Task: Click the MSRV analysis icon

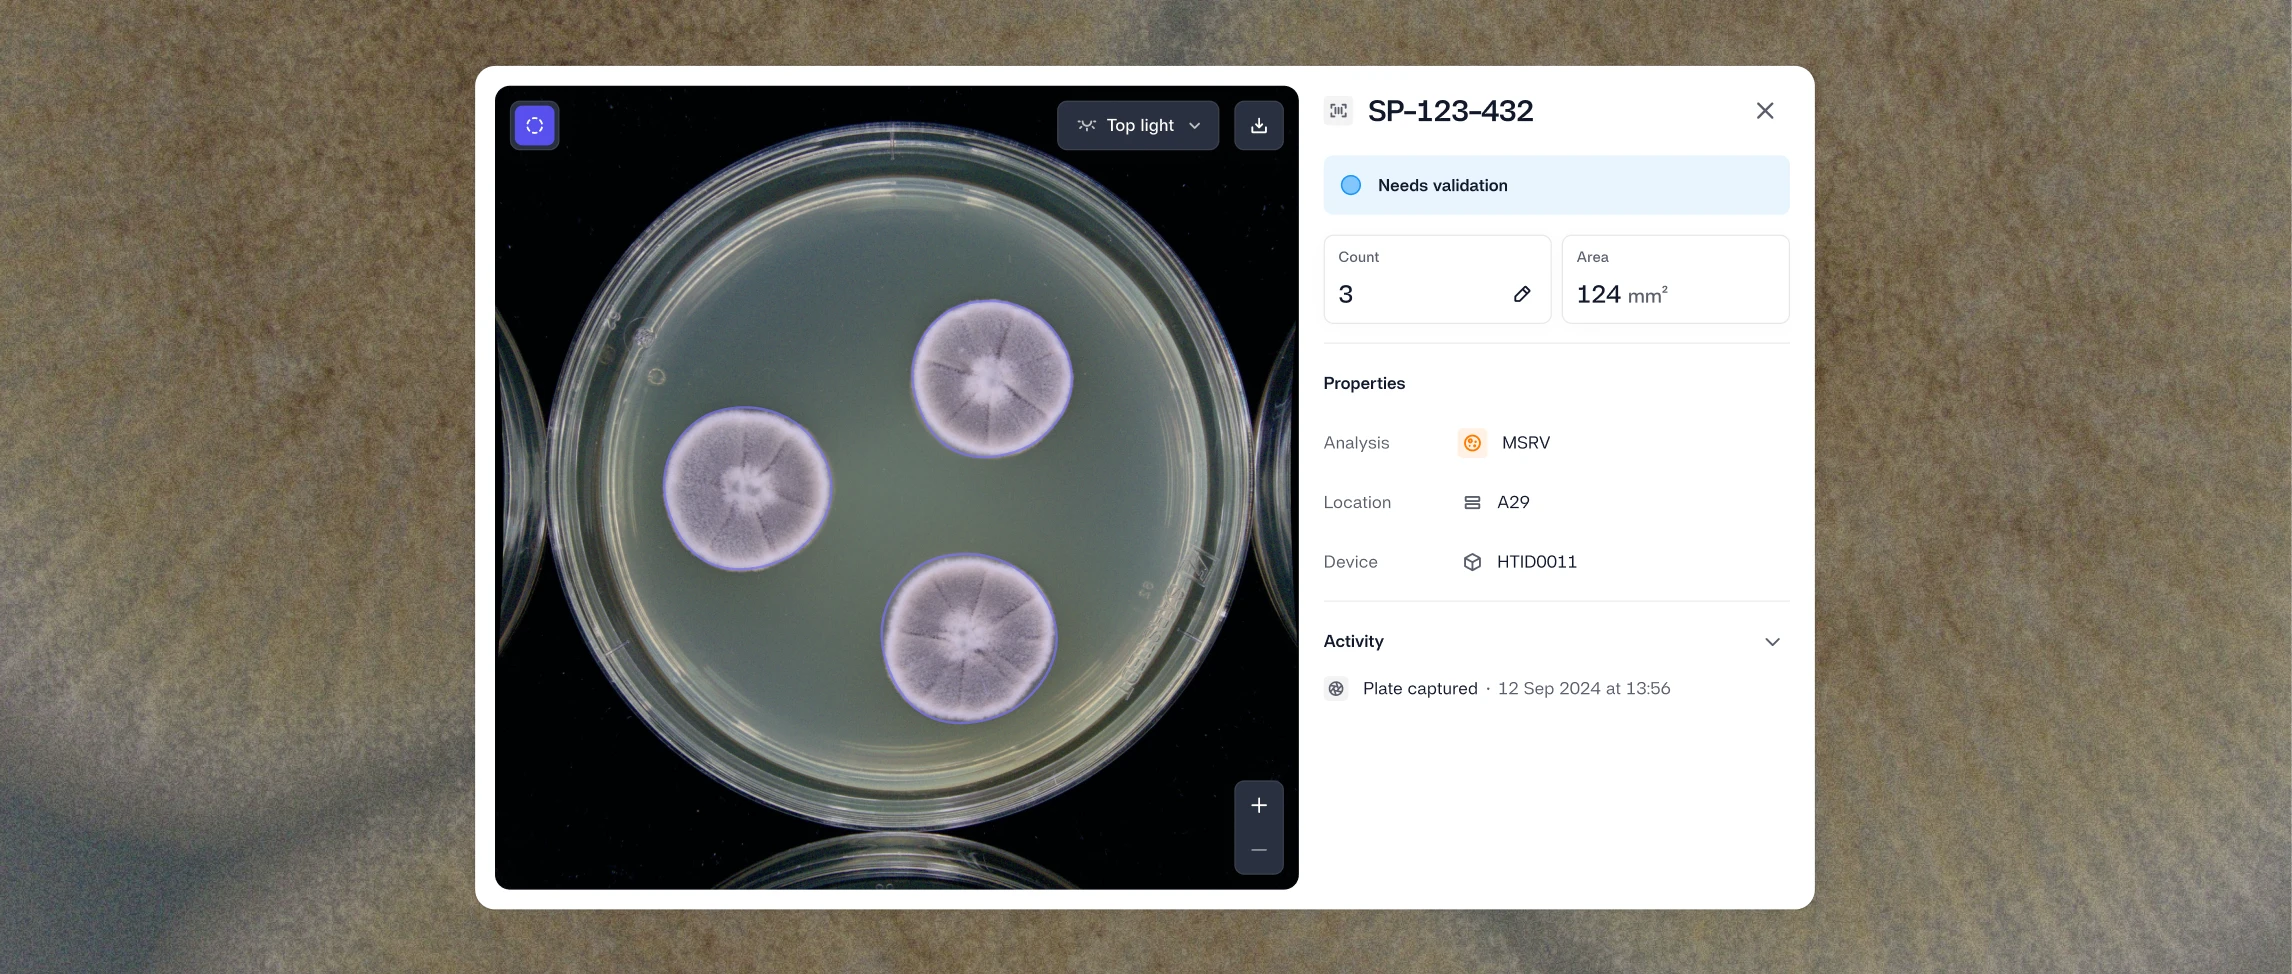Action: click(1472, 443)
